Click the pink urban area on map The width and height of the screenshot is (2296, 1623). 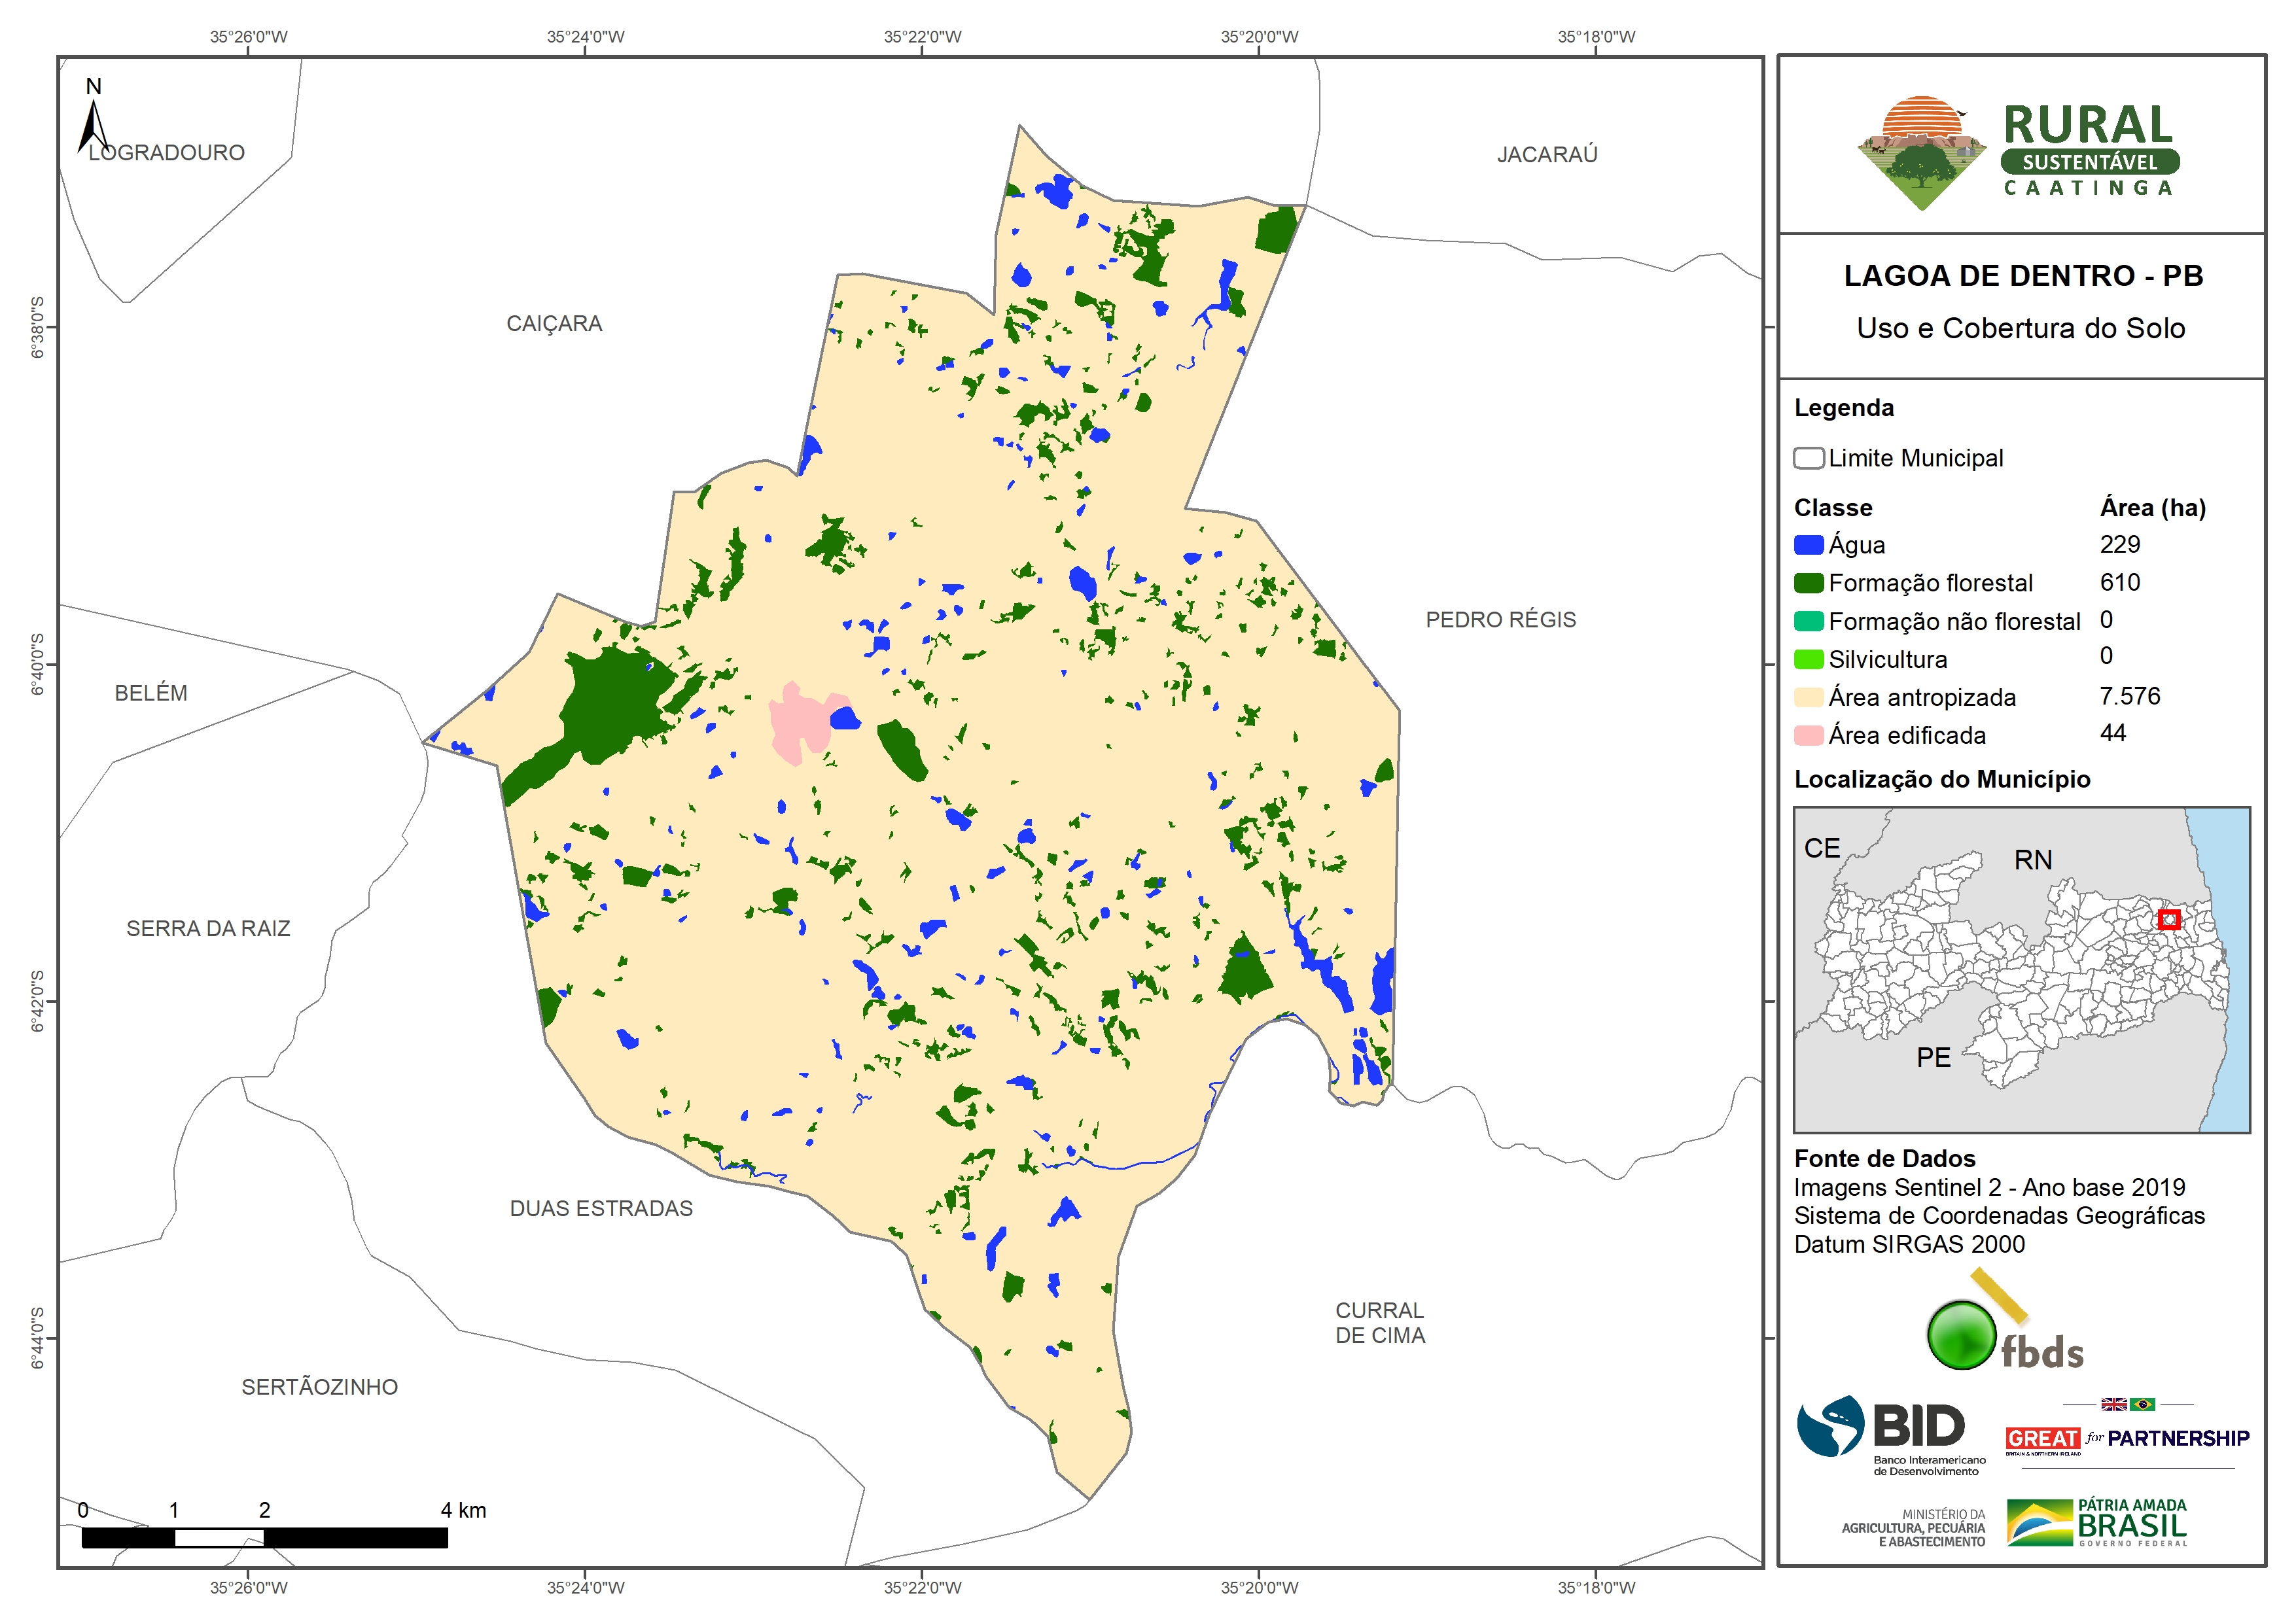[x=800, y=720]
